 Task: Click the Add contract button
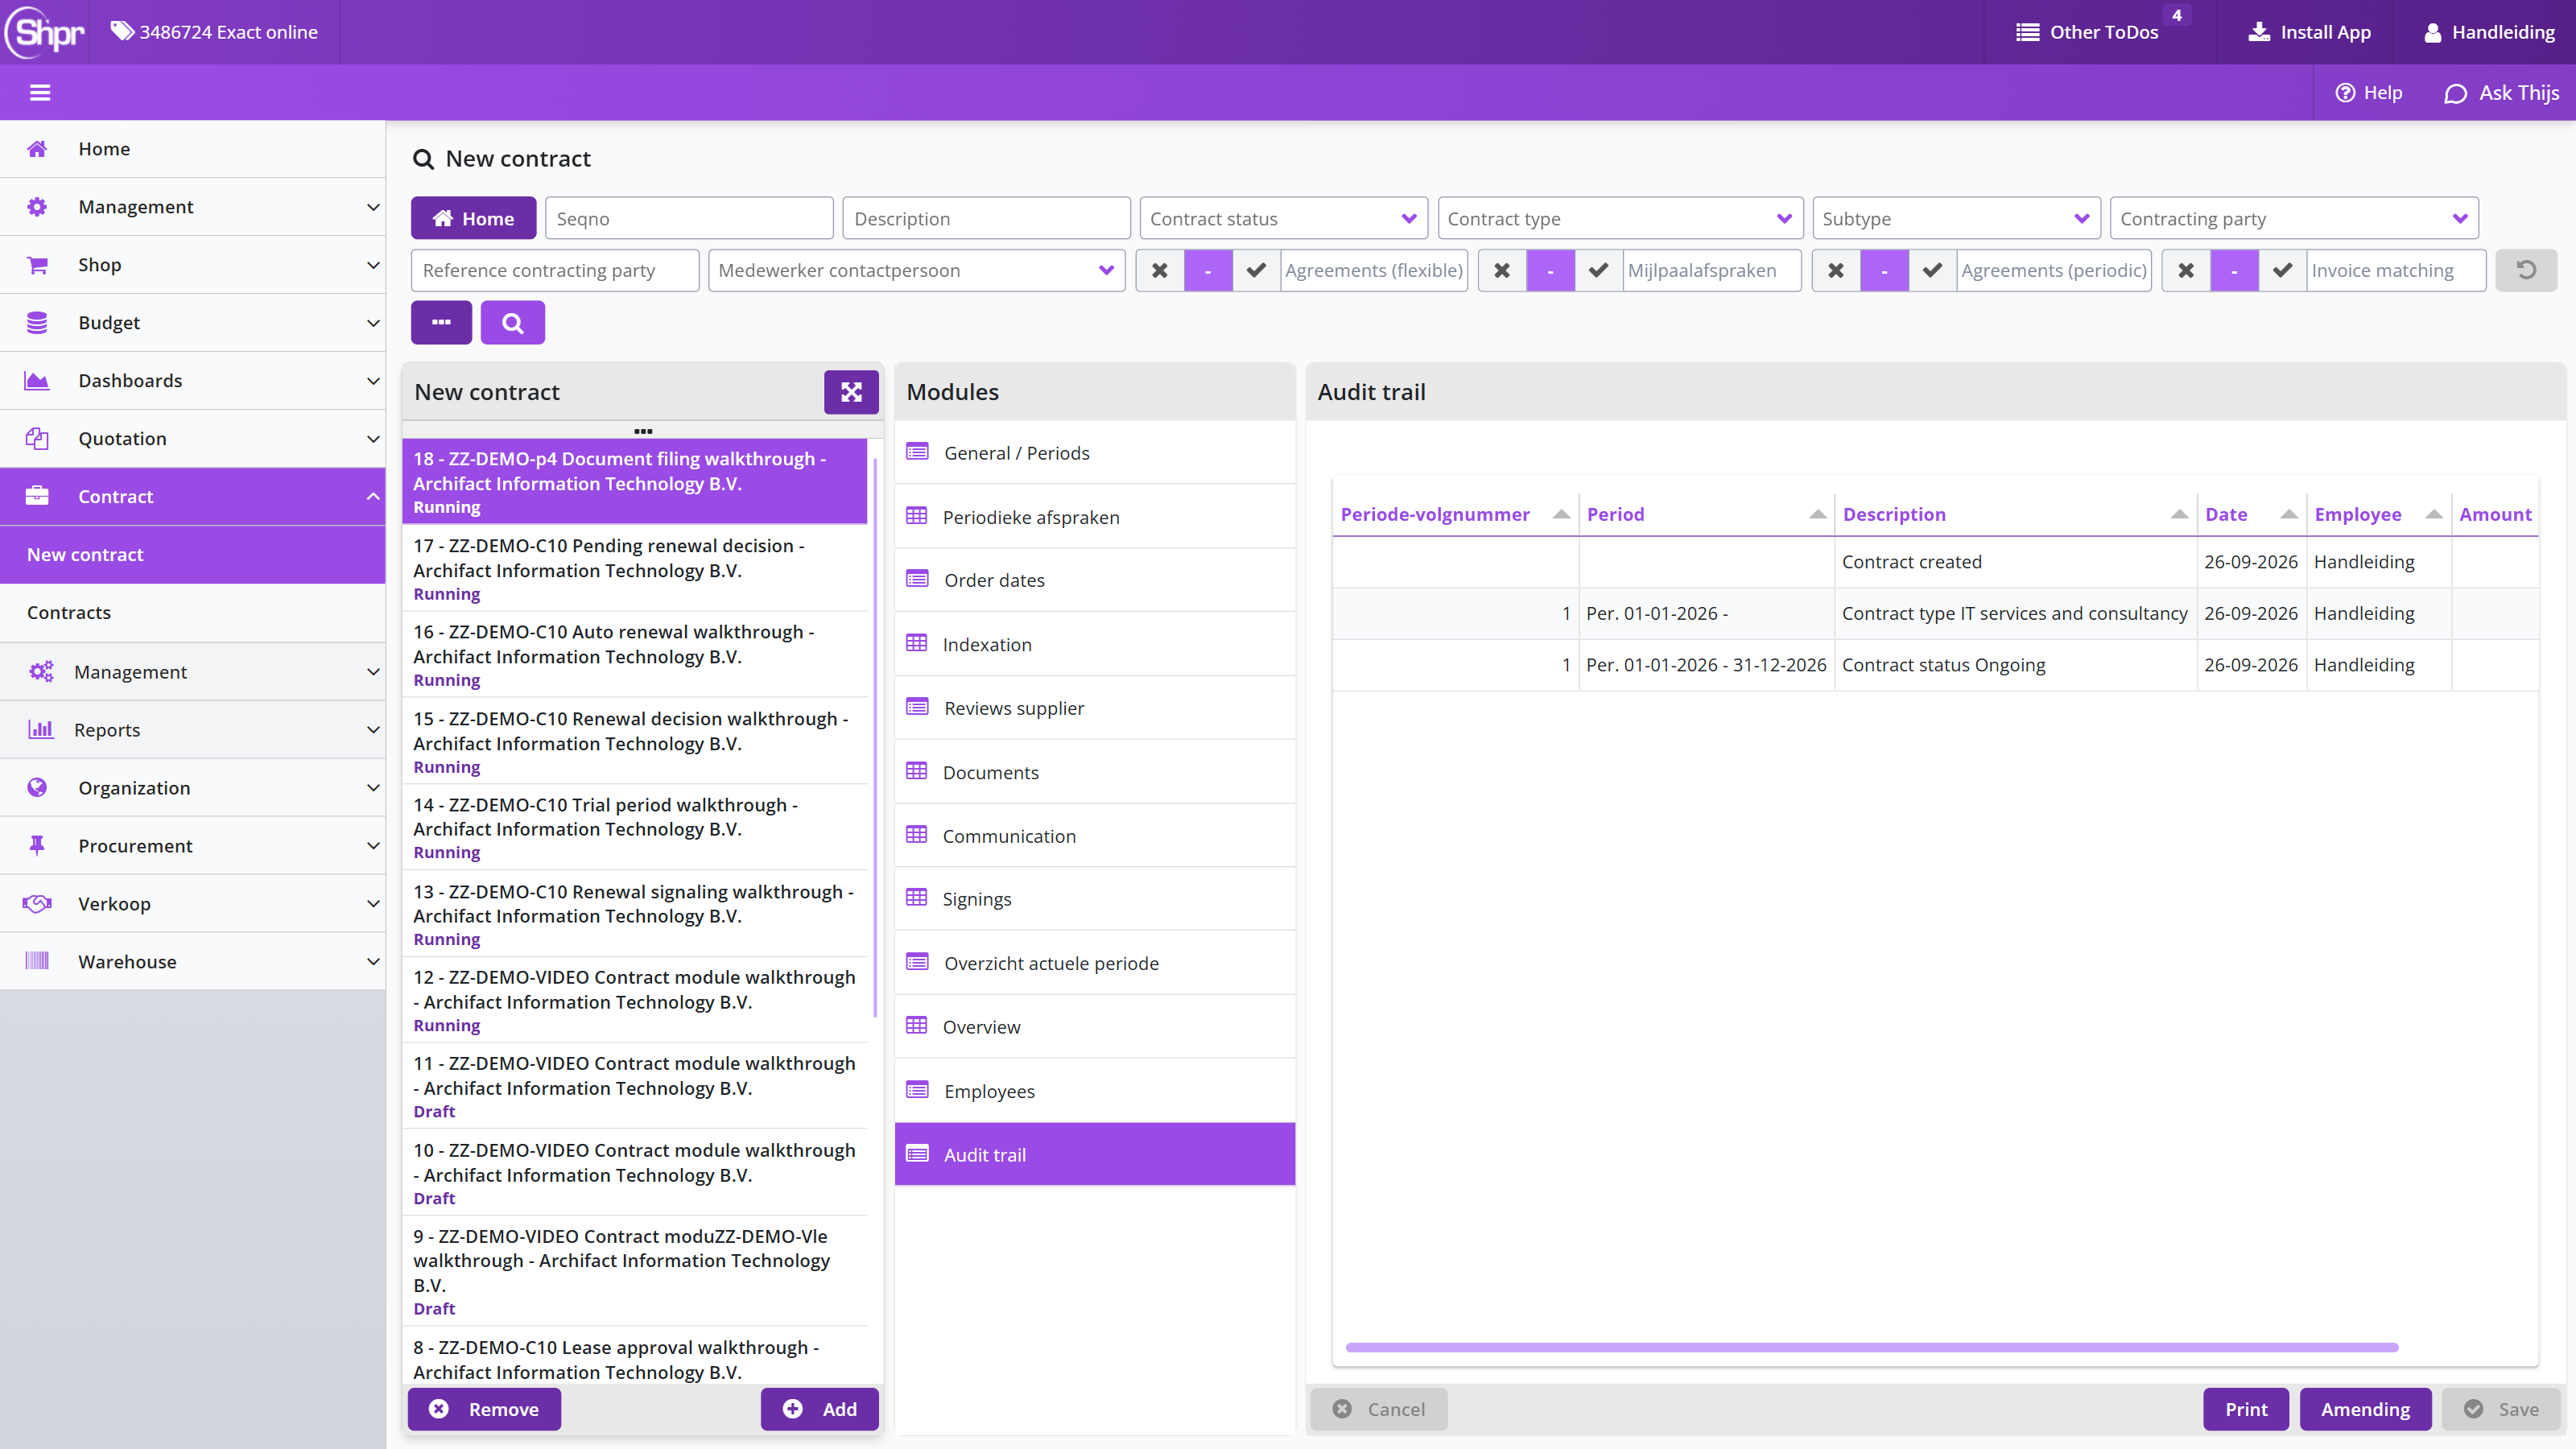(820, 1409)
